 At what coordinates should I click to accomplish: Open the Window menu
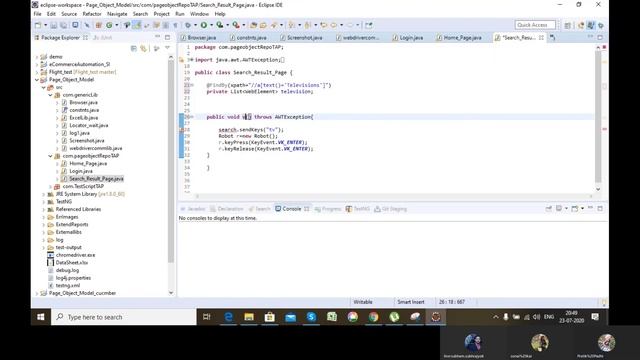[x=199, y=14]
